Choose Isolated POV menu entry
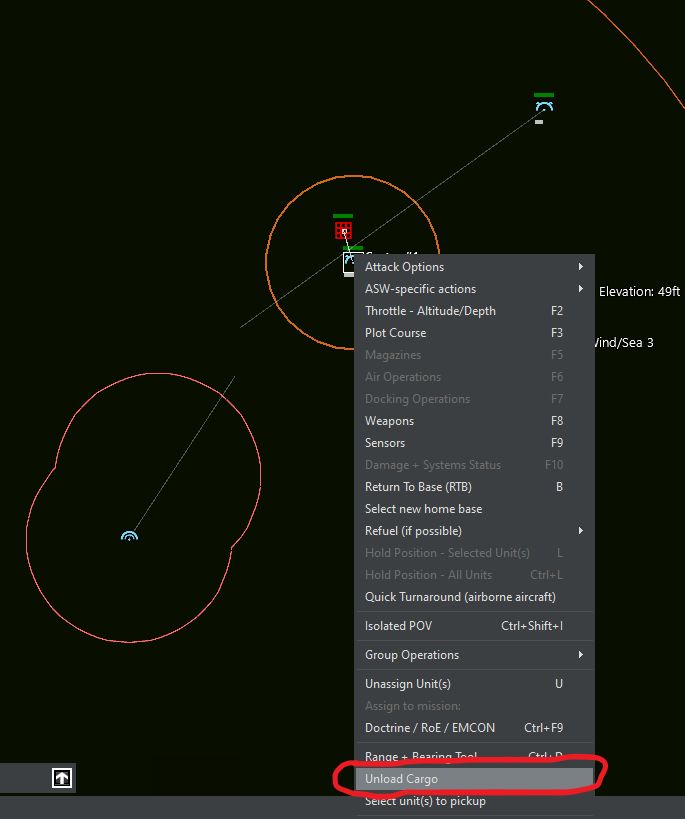This screenshot has width=685, height=819. click(474, 626)
